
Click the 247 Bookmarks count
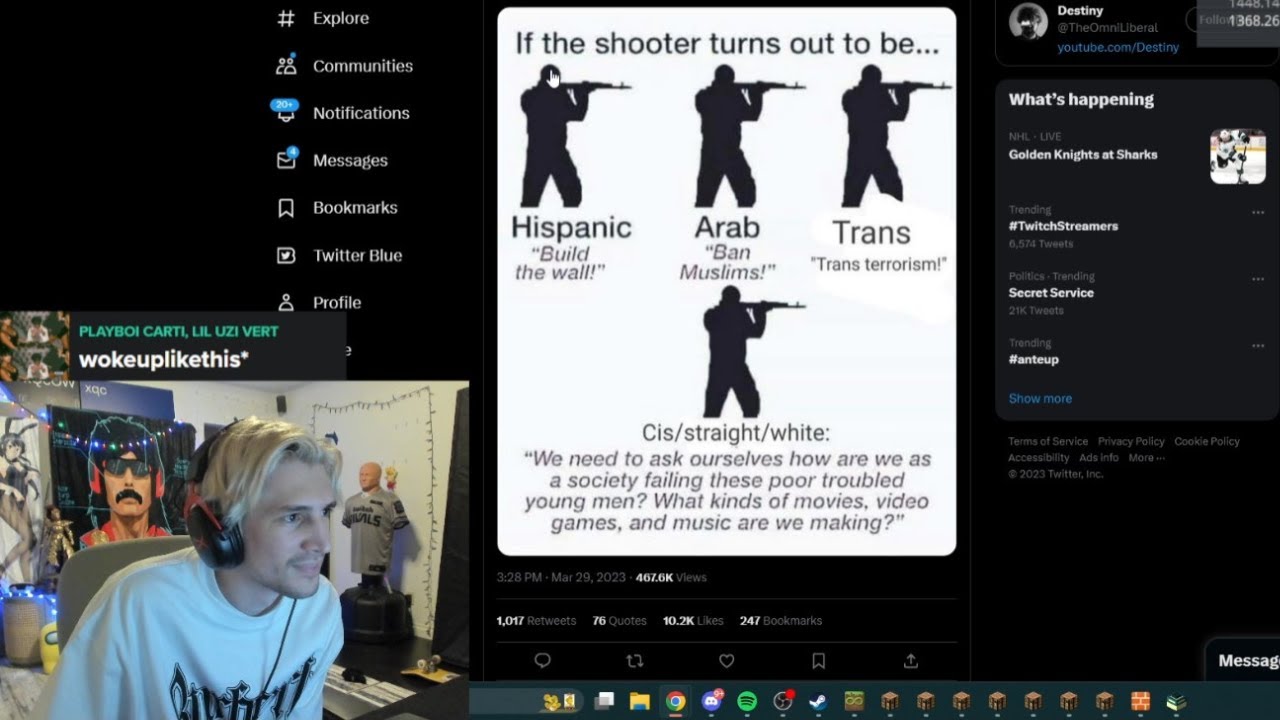[781, 621]
